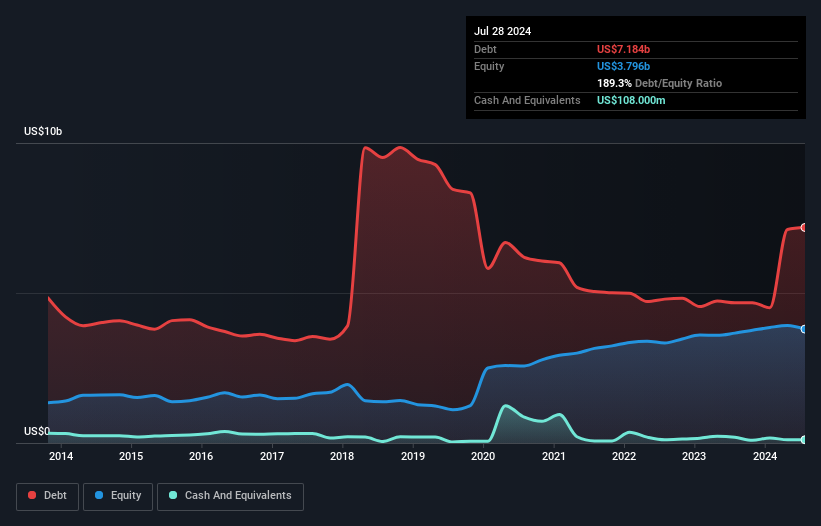
Task: Click the US$7.184b debt value
Action: click(x=624, y=49)
